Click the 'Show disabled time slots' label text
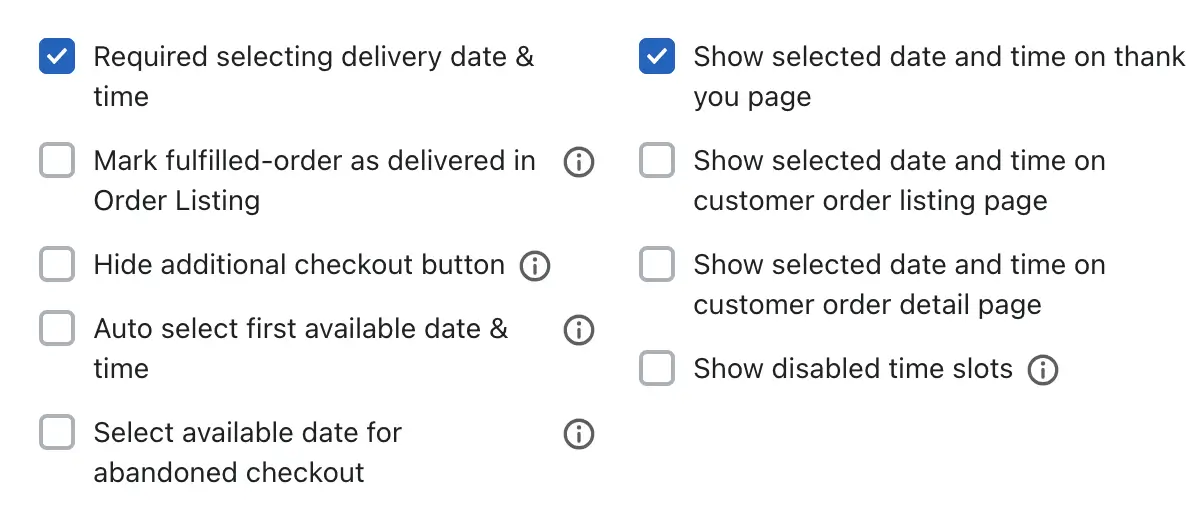The height and width of the screenshot is (522, 1204). [x=853, y=369]
